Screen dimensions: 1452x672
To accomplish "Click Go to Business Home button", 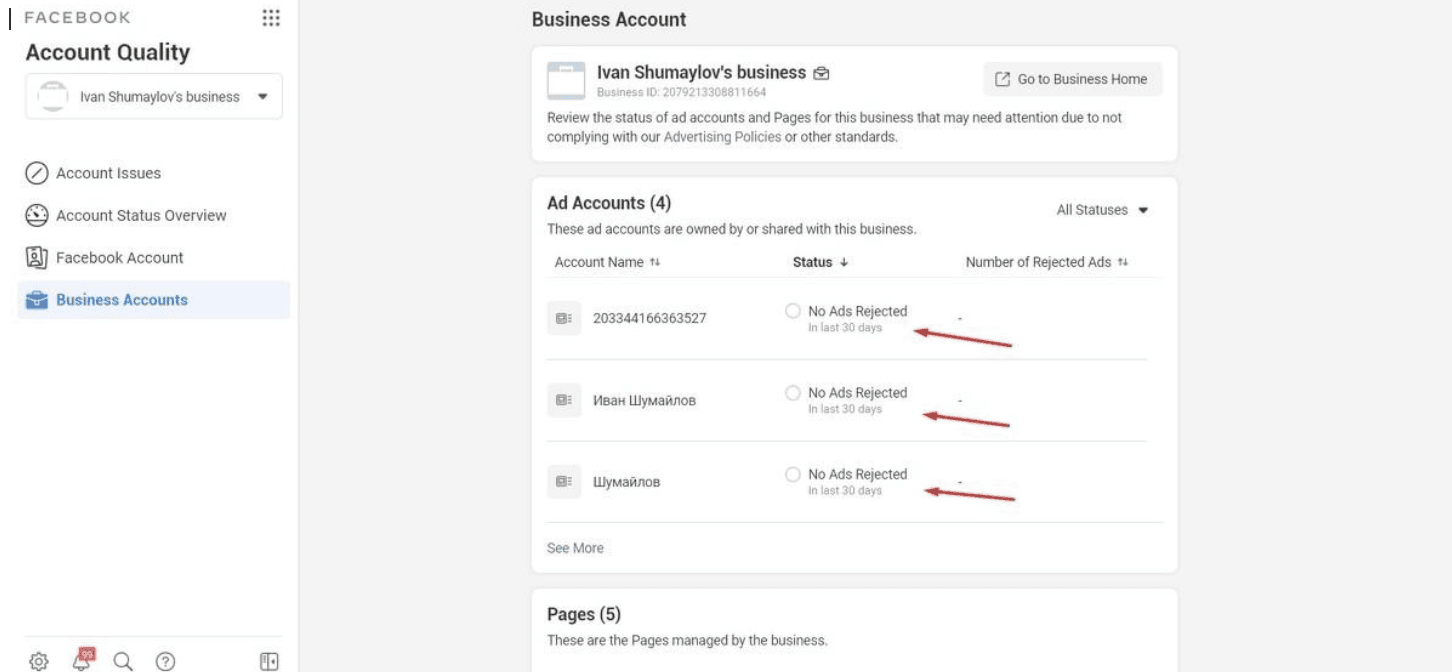I will [x=1073, y=79].
